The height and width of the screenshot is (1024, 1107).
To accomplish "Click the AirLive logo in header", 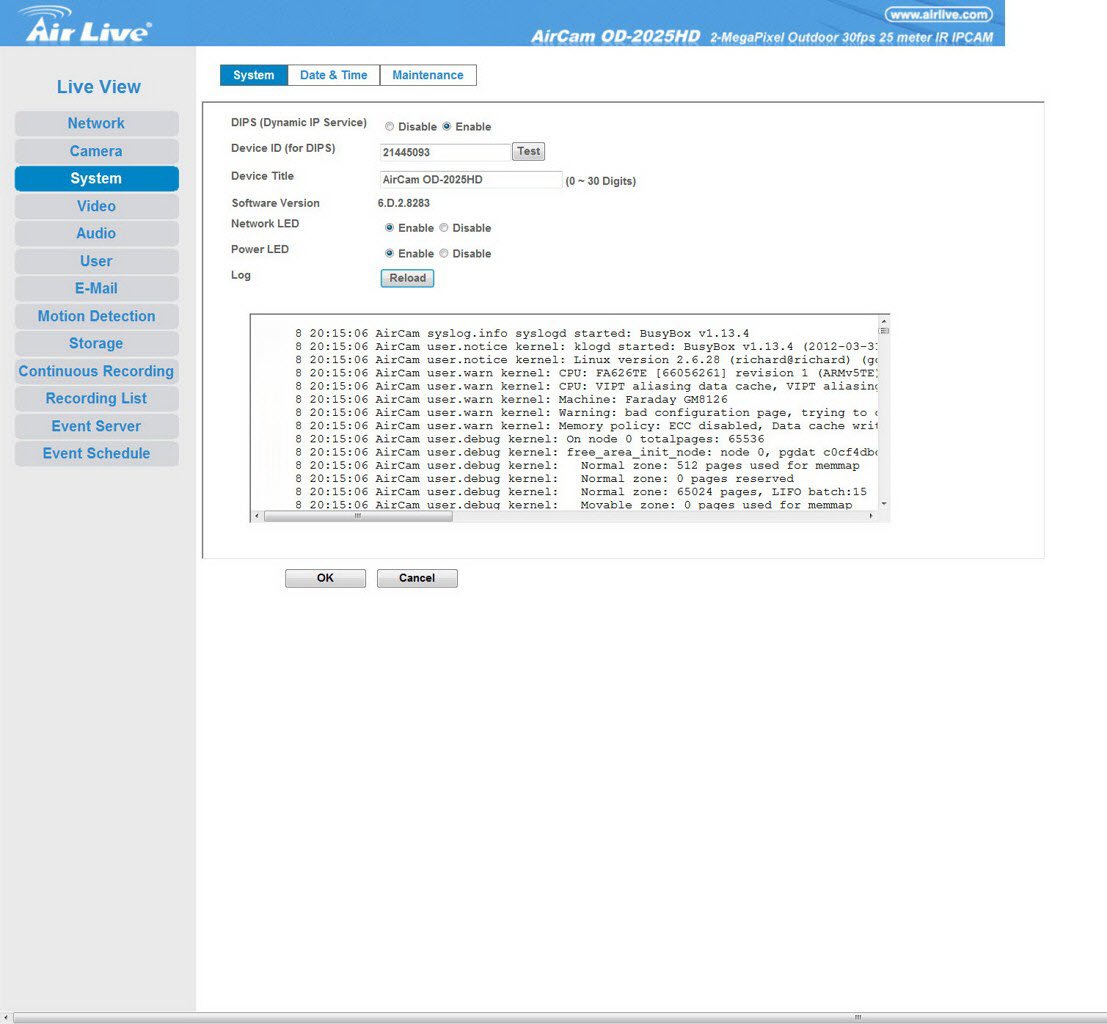I will (85, 25).
